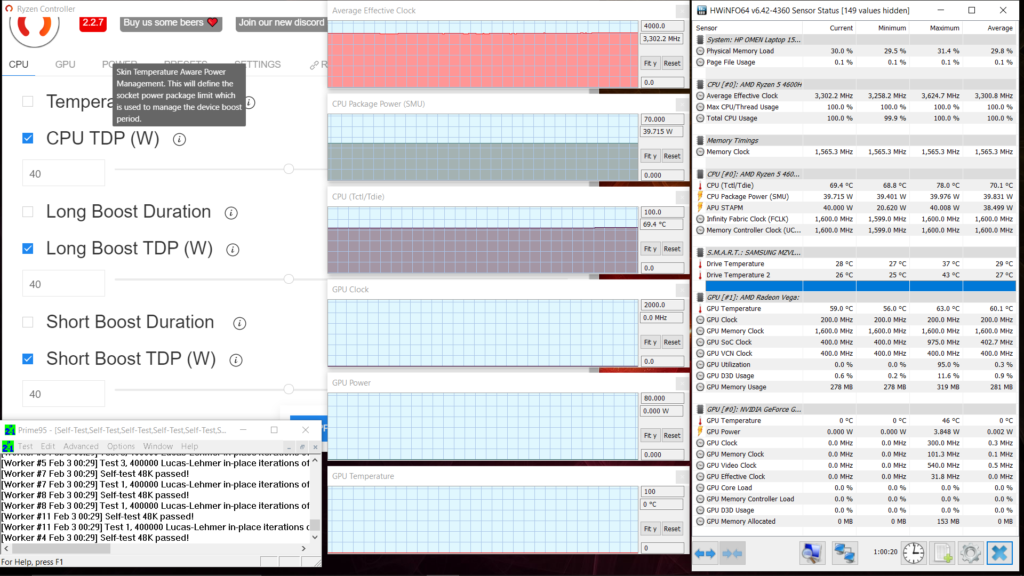Click lightning icon of CPU Package Power row
This screenshot has height=576, width=1024.
[x=700, y=197]
